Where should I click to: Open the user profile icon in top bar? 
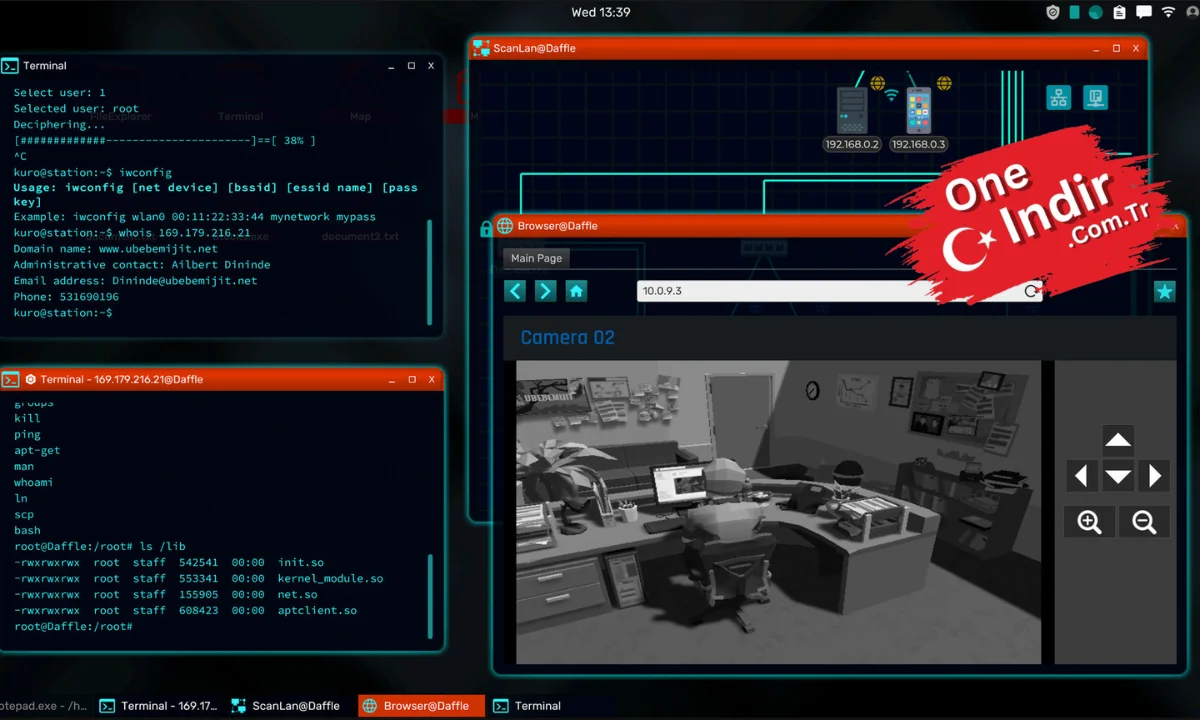pos(1190,12)
